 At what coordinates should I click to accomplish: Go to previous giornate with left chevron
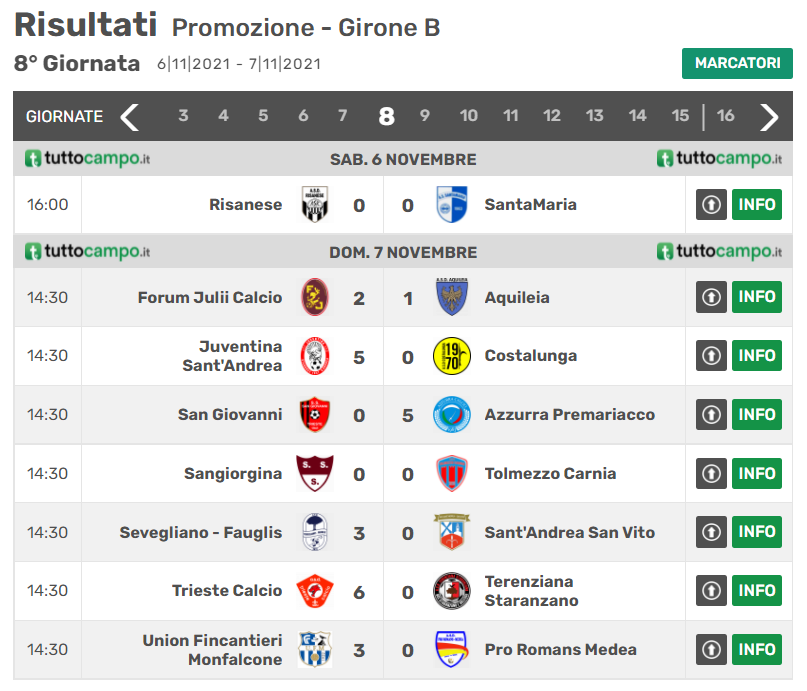[130, 116]
